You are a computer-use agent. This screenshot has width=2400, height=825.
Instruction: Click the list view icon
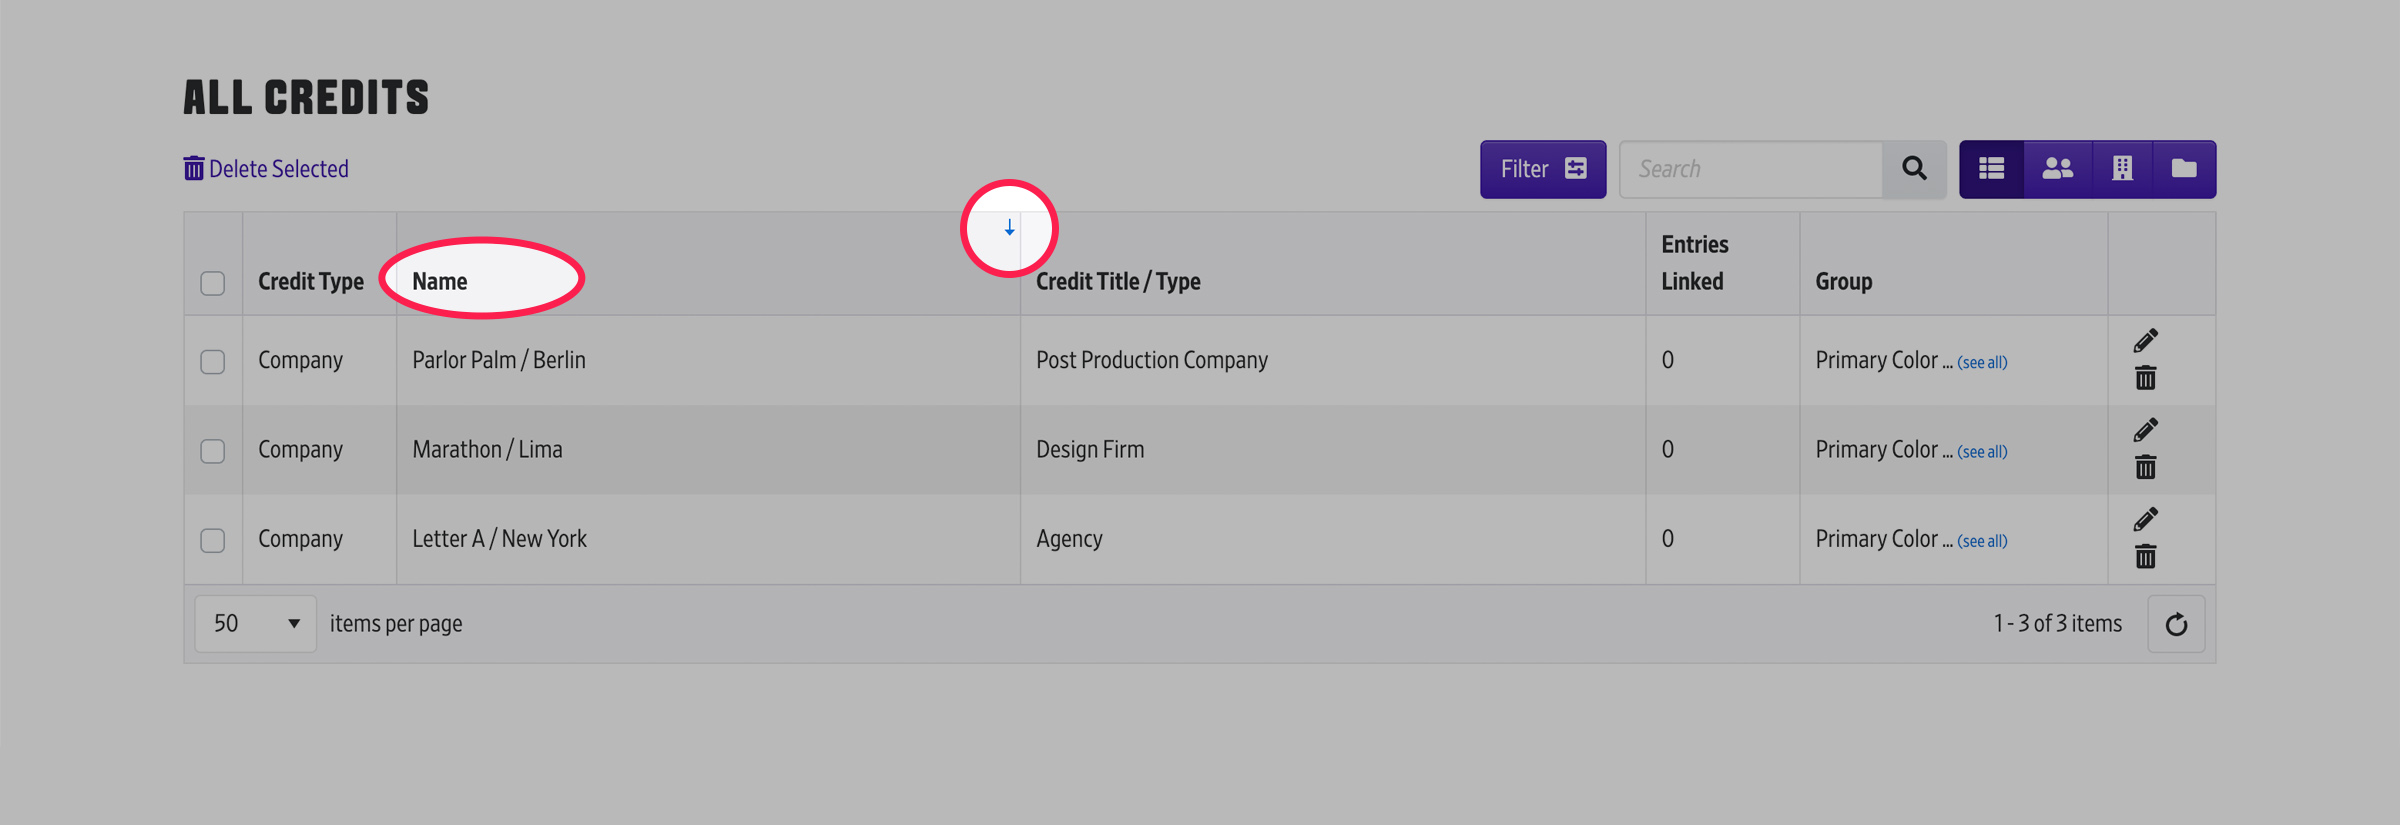point(1991,169)
